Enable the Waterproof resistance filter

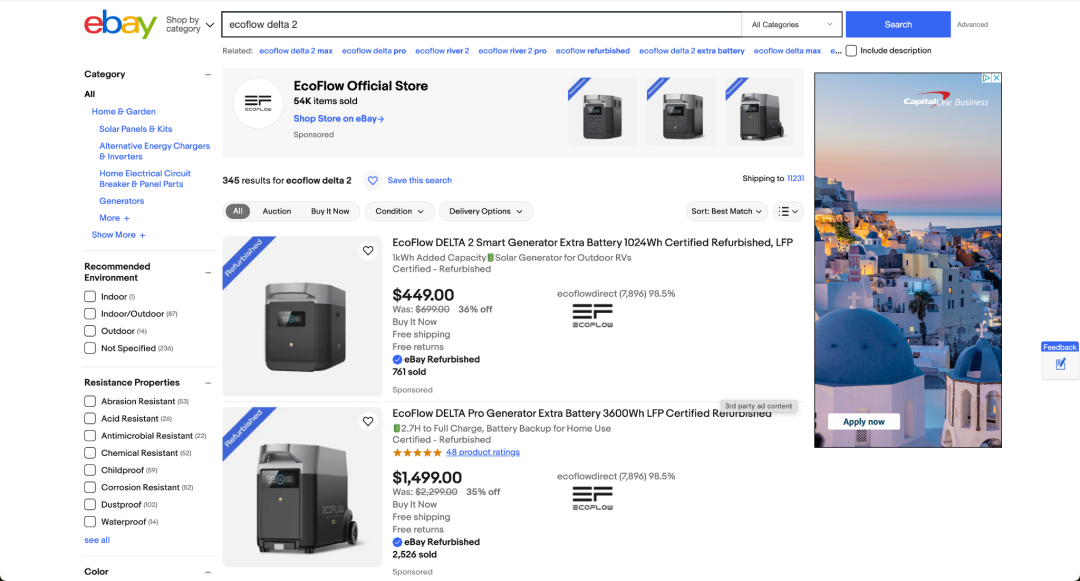[90, 522]
